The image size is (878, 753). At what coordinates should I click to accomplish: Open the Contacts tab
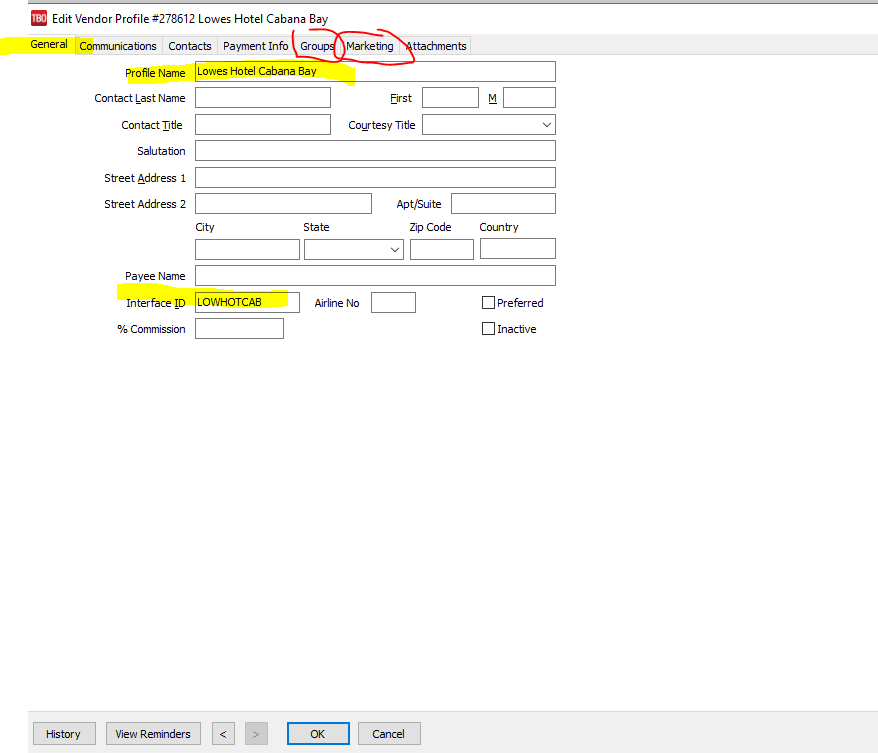[x=190, y=46]
